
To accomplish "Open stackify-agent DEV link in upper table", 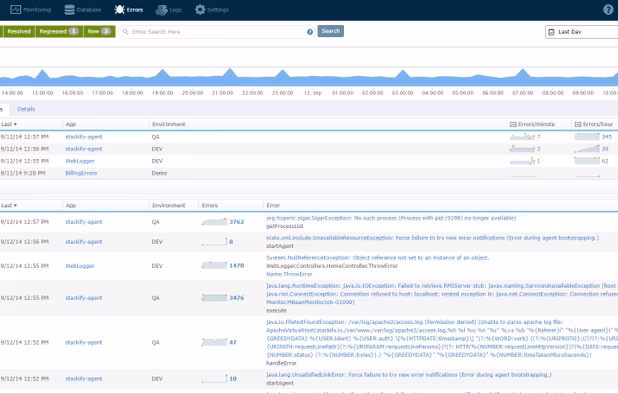I will (x=84, y=149).
